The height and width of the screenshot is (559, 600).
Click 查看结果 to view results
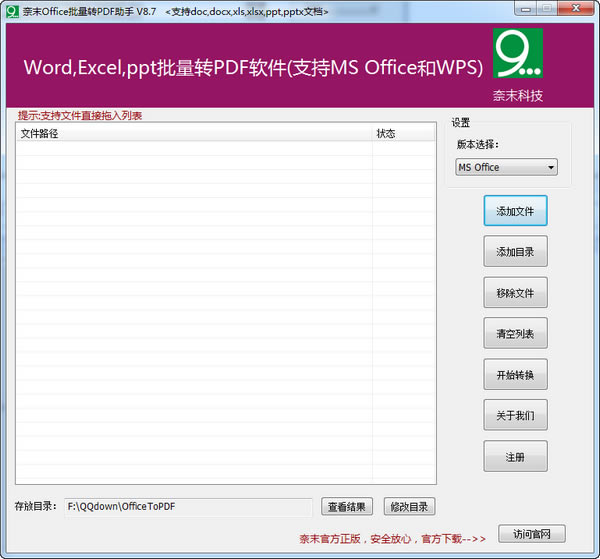[x=347, y=507]
